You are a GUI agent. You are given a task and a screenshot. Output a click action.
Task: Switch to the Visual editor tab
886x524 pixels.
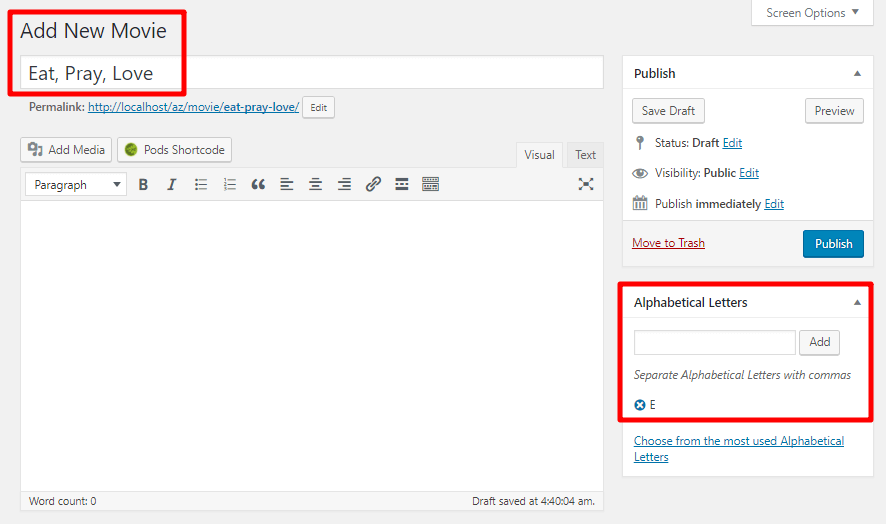[x=539, y=155]
